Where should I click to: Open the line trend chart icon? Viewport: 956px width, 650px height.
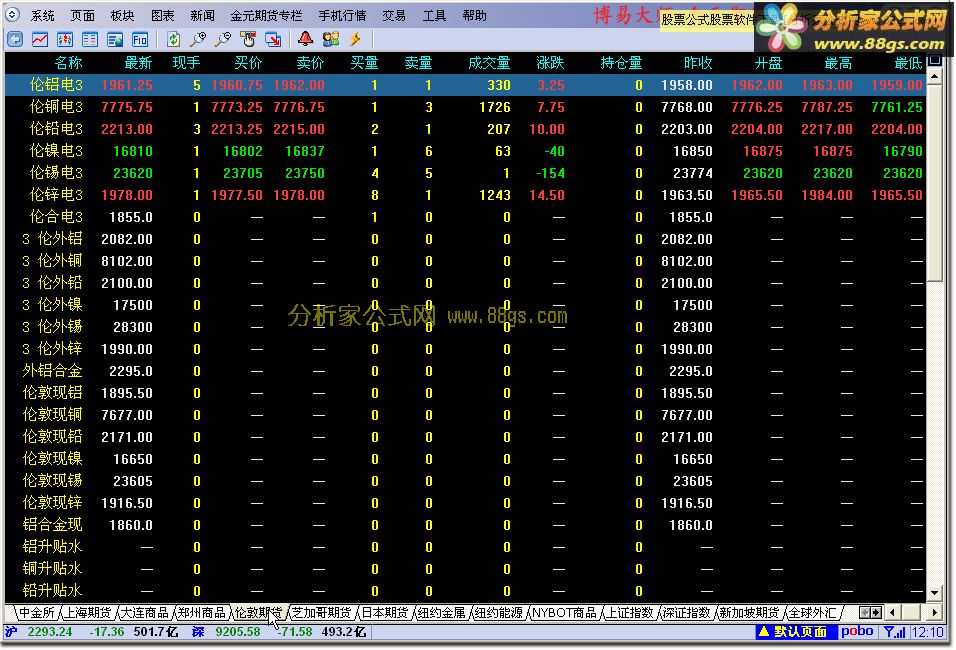pyautogui.click(x=40, y=40)
